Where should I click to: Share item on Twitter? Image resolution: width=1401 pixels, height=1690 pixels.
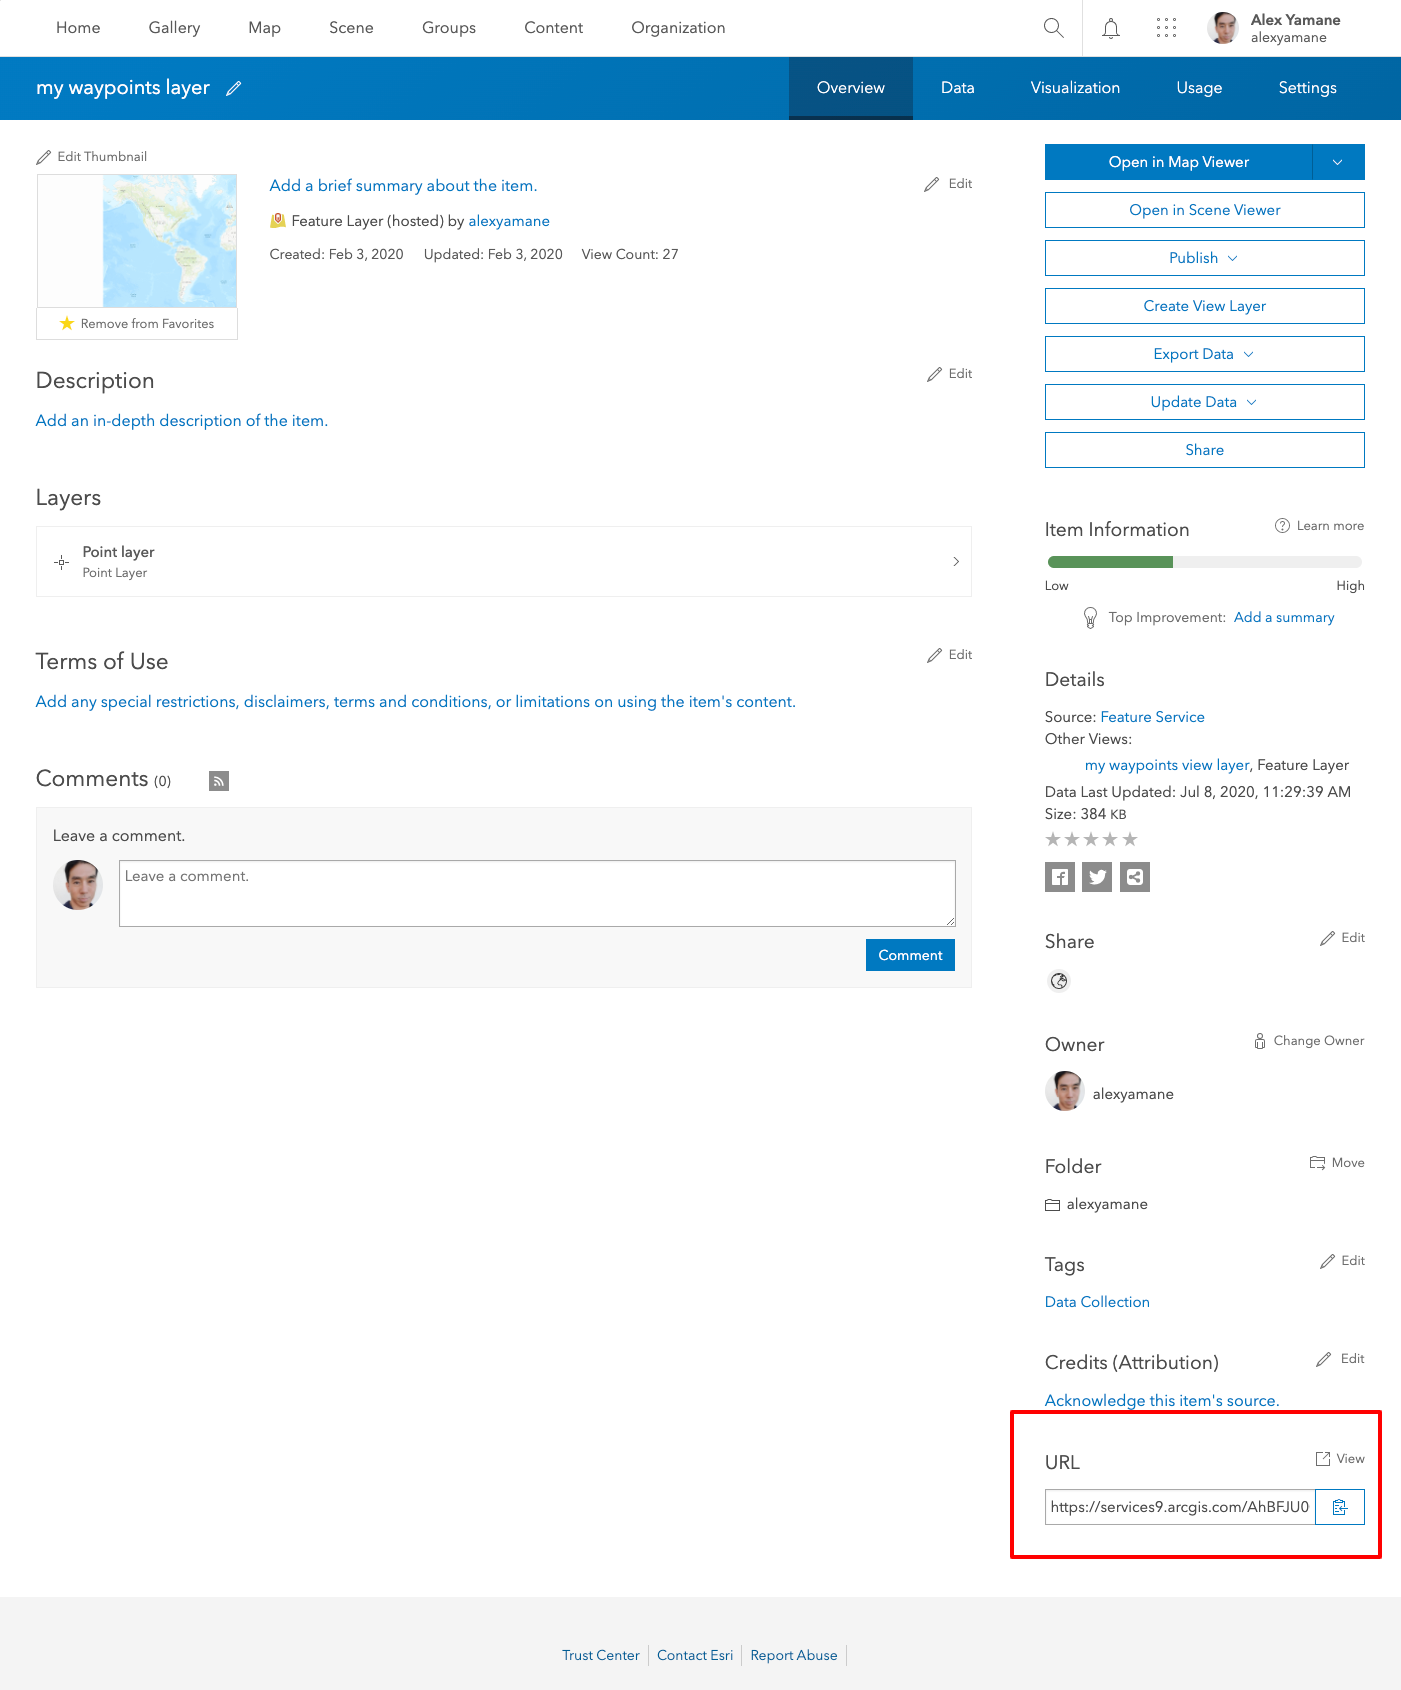(1097, 877)
